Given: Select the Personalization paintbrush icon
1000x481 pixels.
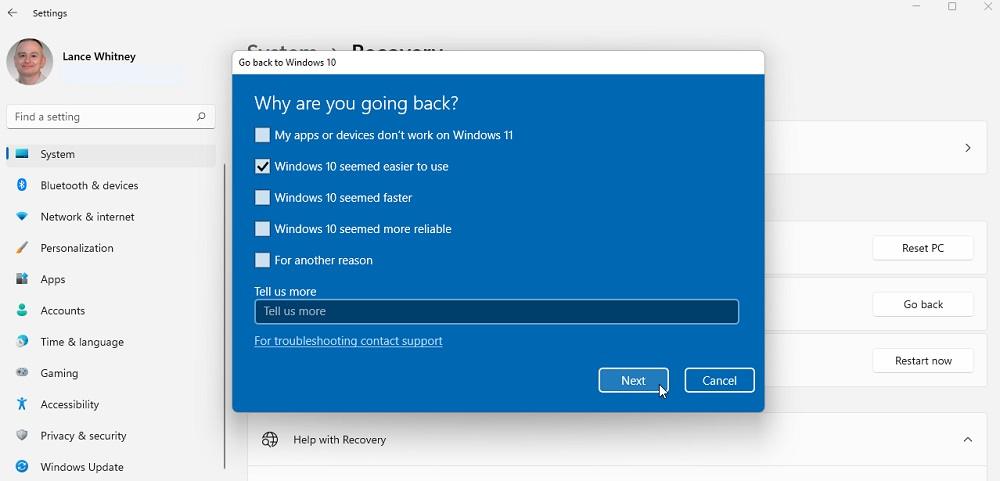Looking at the screenshot, I should click(x=21, y=248).
